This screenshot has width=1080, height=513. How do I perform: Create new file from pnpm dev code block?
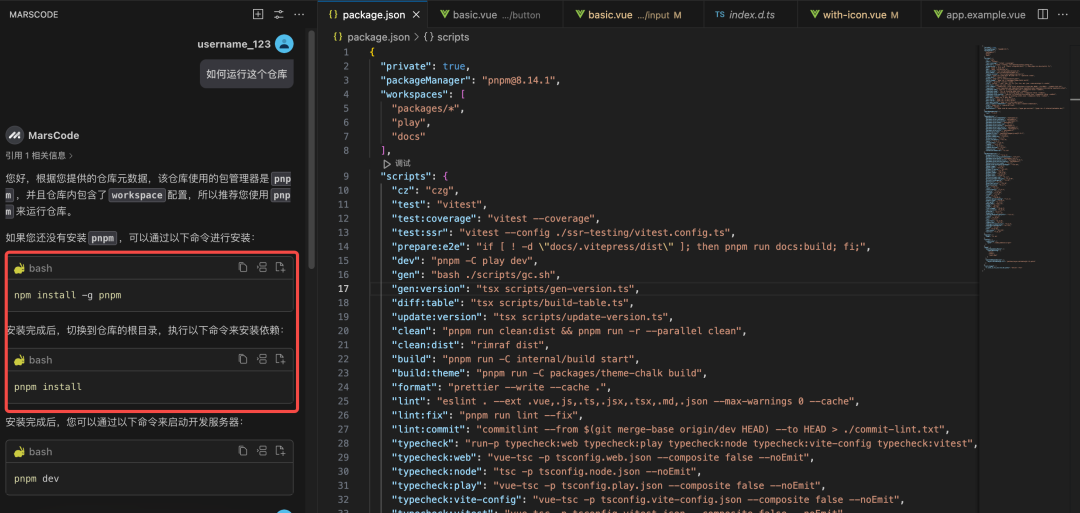tap(281, 452)
